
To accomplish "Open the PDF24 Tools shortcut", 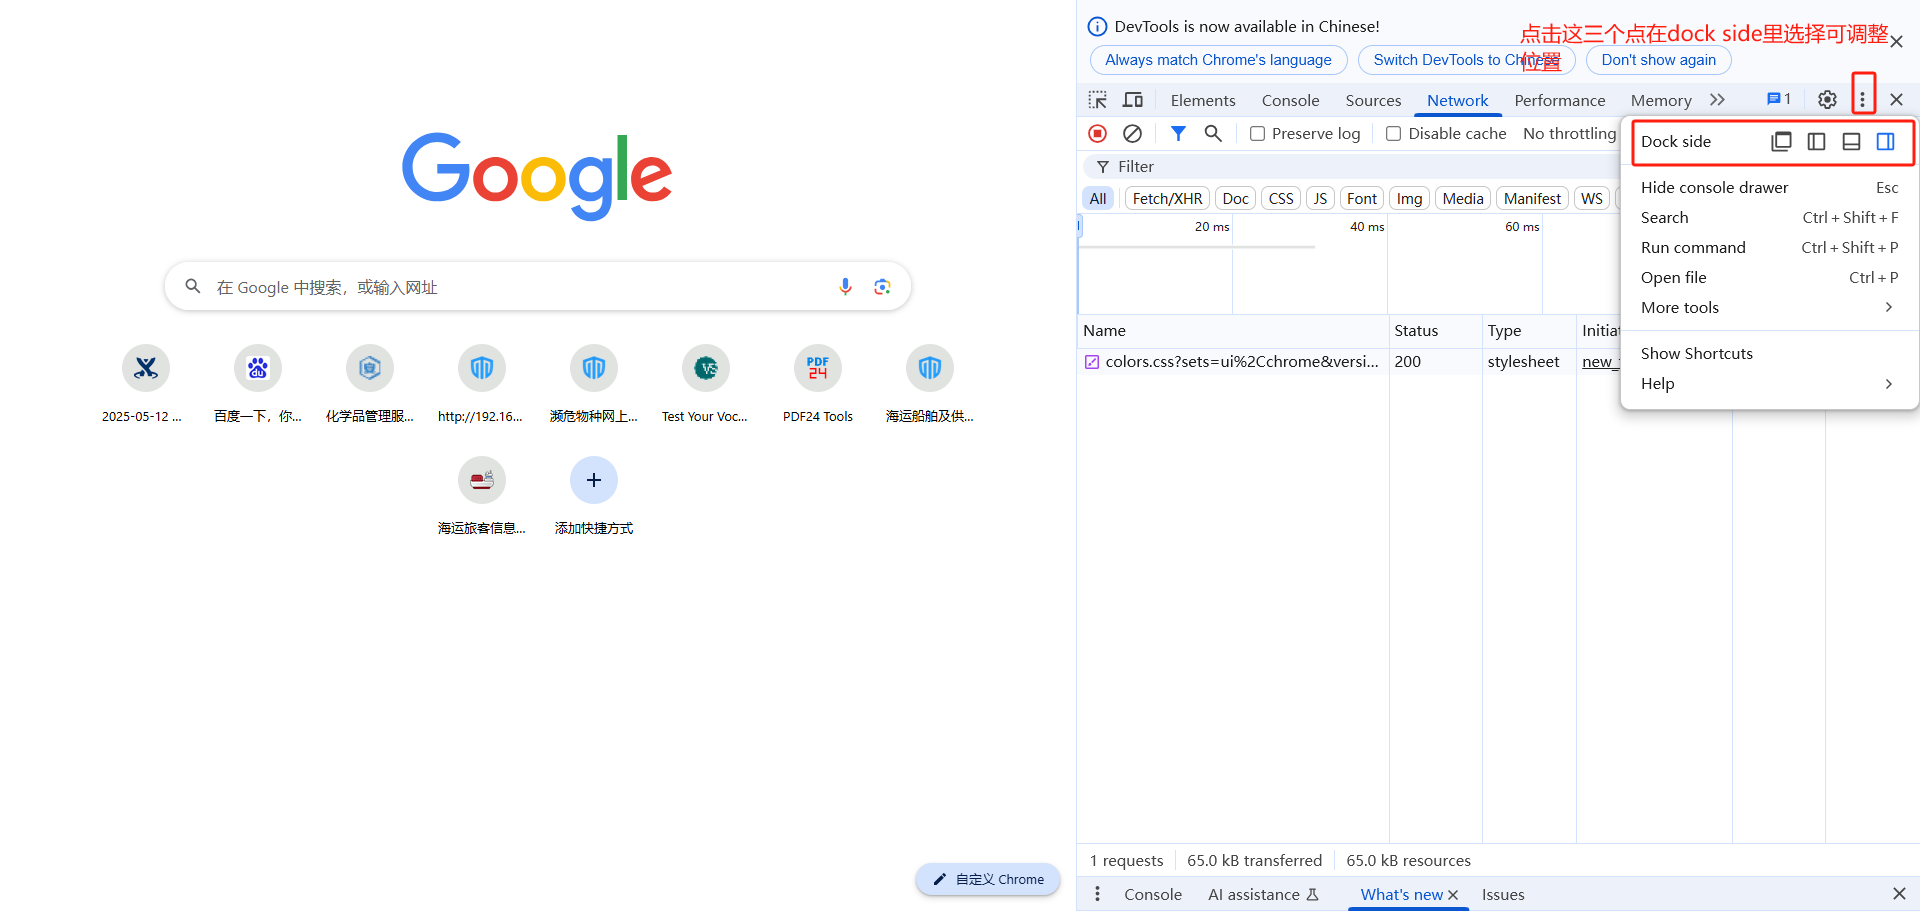I will point(818,385).
